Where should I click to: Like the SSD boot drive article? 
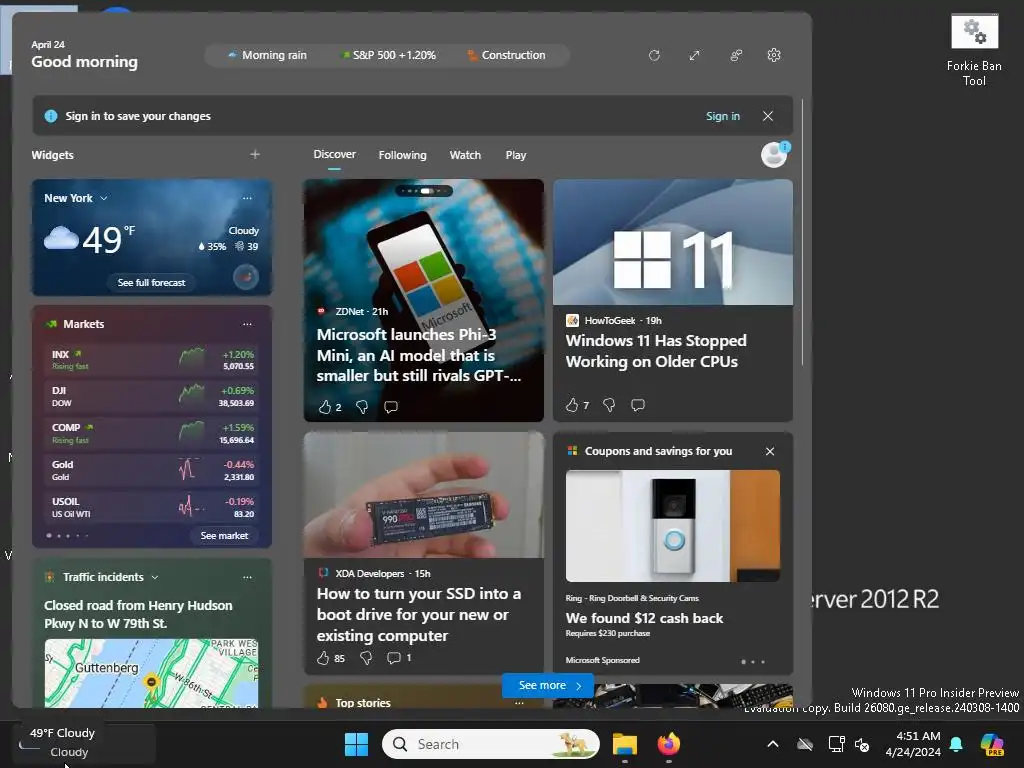click(323, 658)
